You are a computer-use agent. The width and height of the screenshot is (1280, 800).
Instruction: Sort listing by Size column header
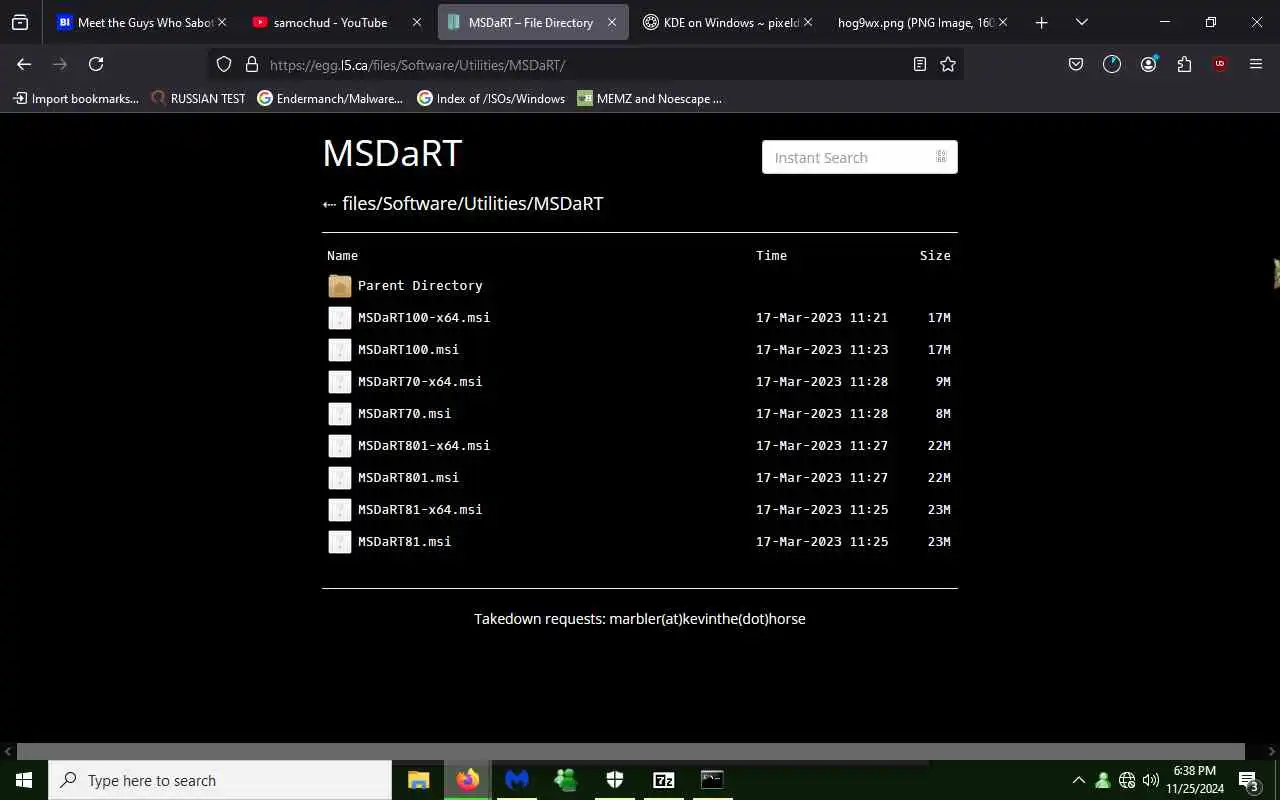click(x=935, y=256)
